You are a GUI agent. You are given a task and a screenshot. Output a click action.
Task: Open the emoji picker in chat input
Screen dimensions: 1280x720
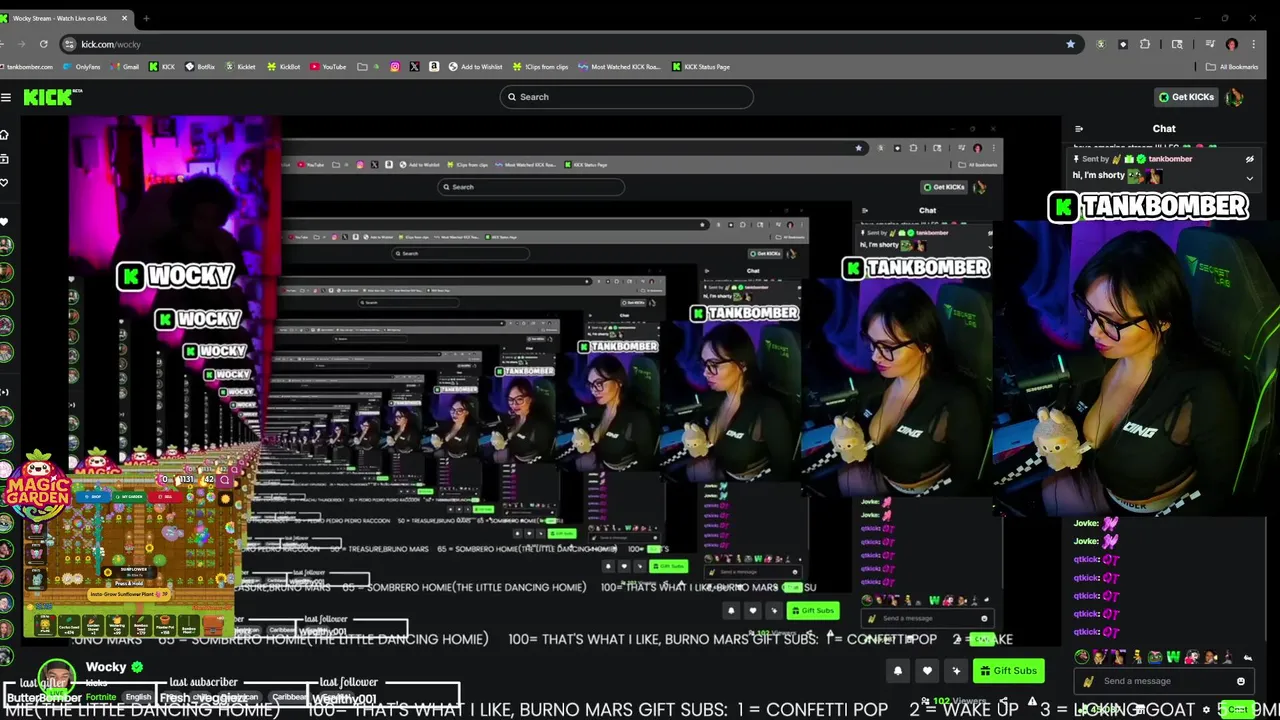tap(1241, 681)
